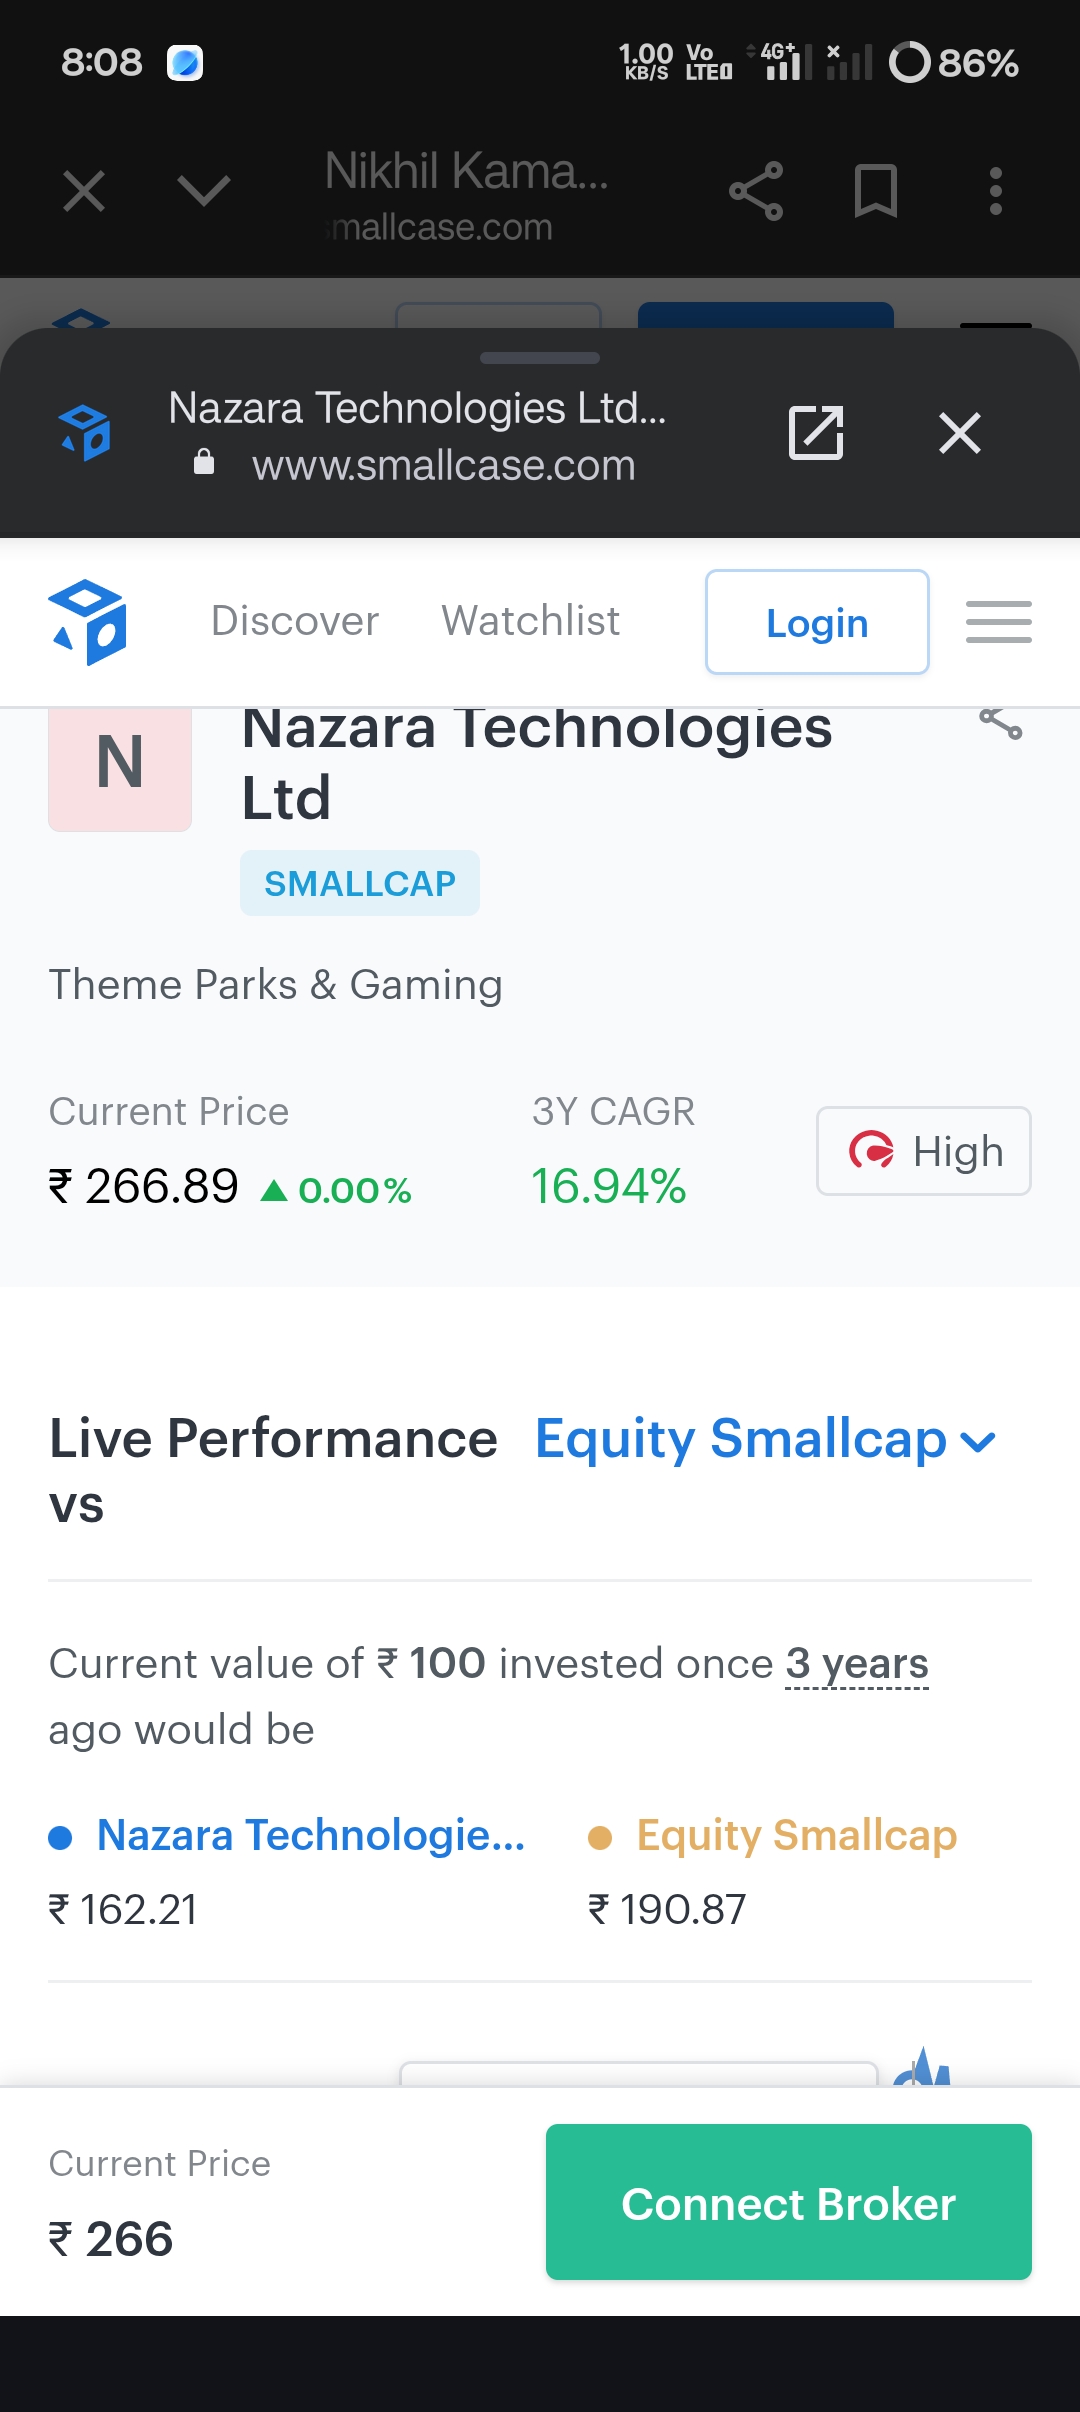The height and width of the screenshot is (2412, 1080).
Task: Collapse the browser tab with down chevron
Action: click(204, 190)
